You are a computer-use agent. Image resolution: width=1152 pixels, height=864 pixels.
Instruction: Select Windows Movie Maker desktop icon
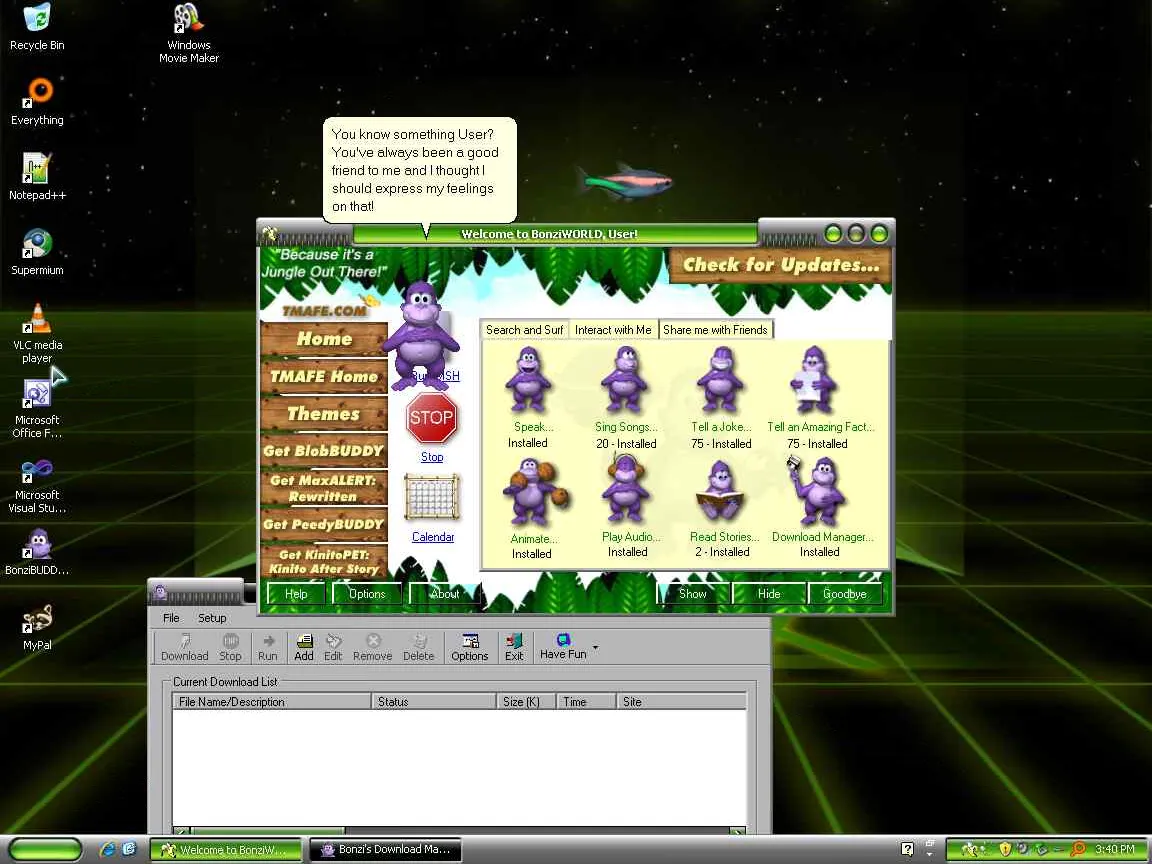coord(189,33)
